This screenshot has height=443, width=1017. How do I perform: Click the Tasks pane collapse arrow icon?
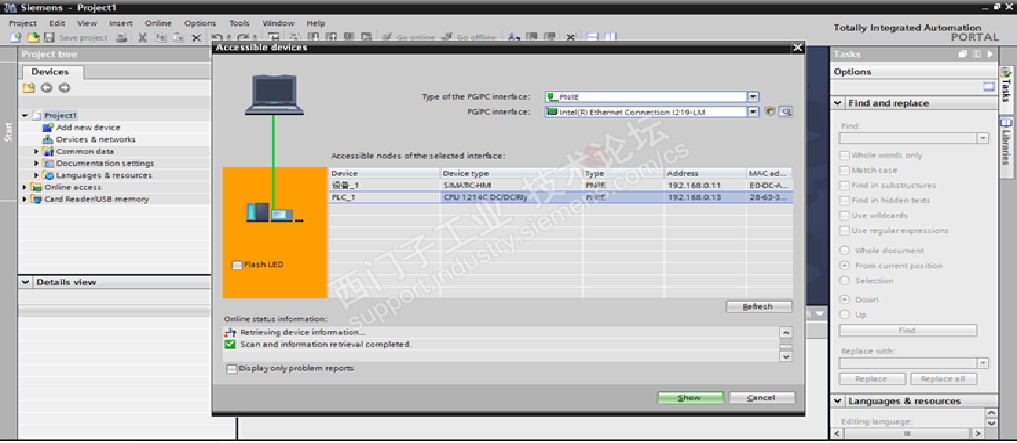(991, 54)
